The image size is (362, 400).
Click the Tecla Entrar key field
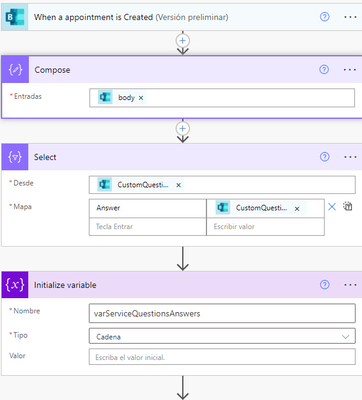click(148, 227)
